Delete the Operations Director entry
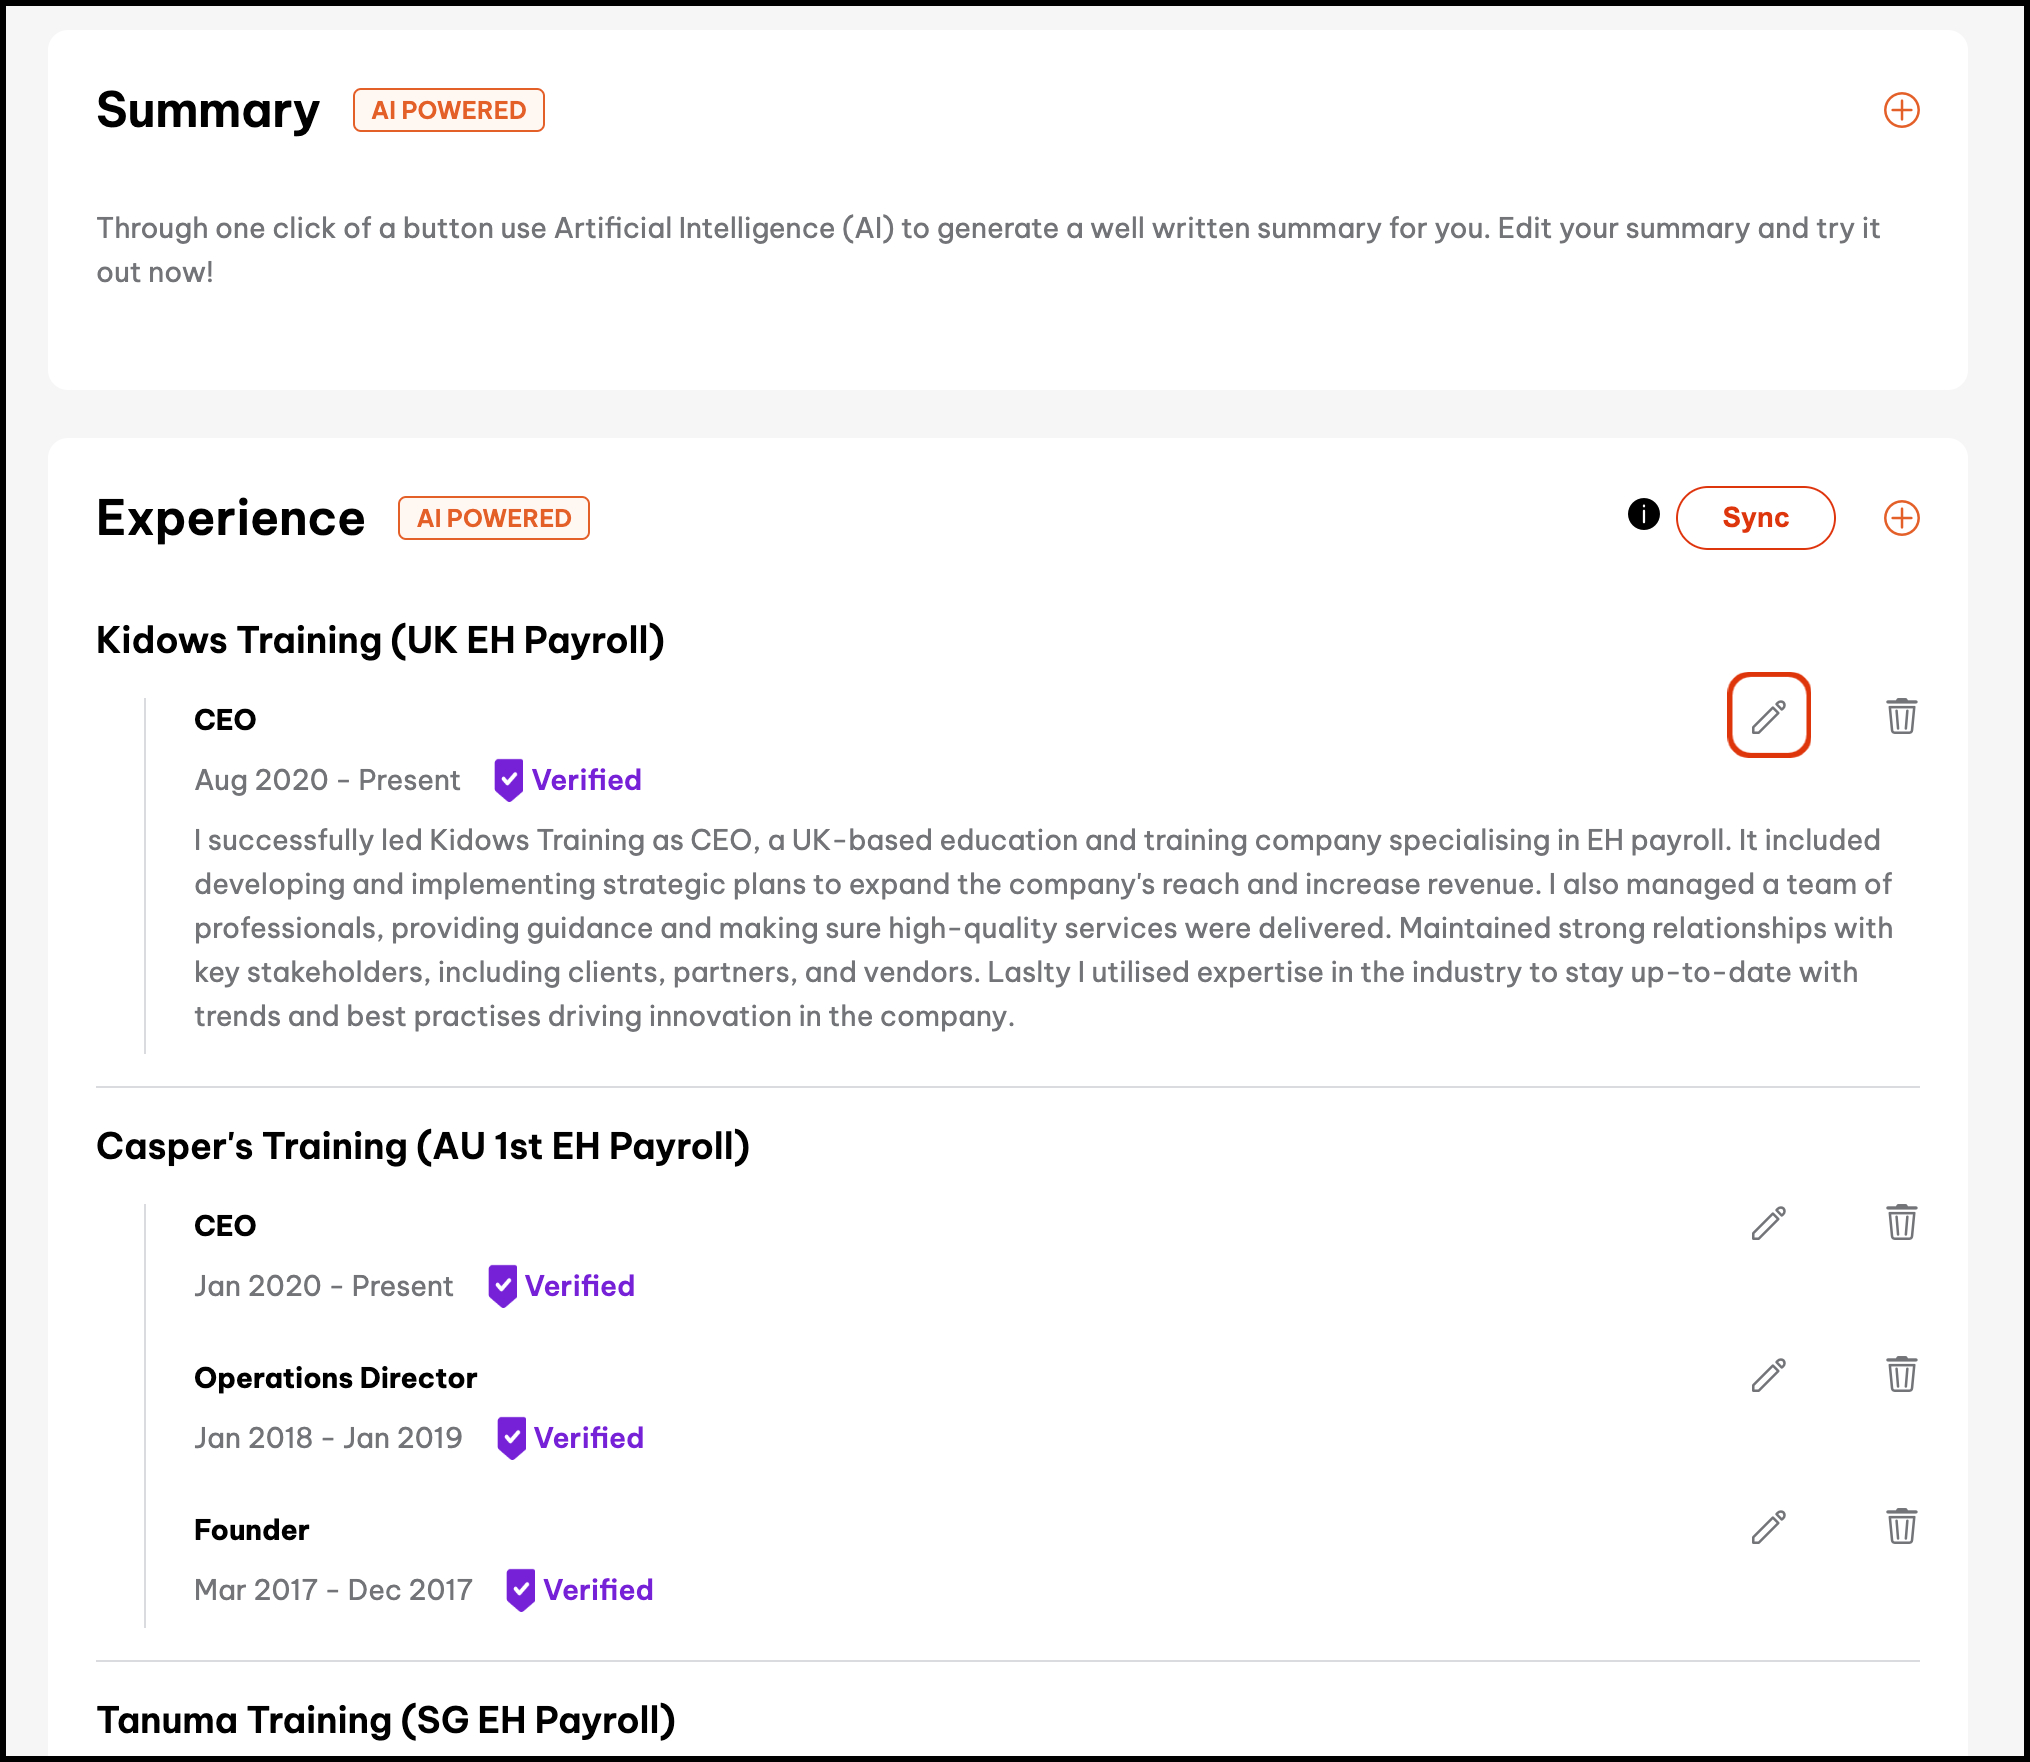 tap(1901, 1374)
